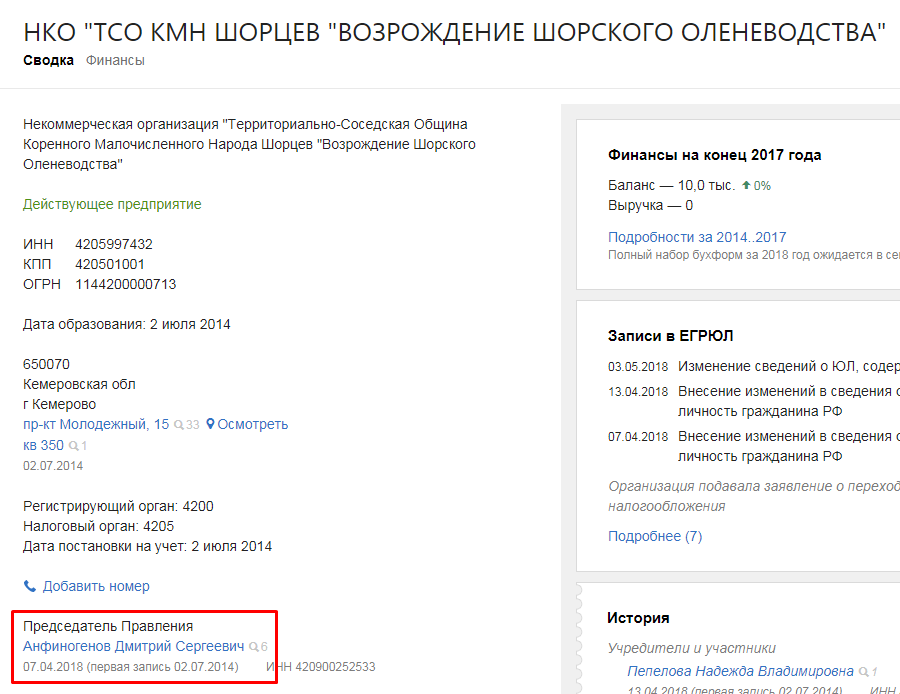
Task: Click the Добавить номер link
Action: 96,586
